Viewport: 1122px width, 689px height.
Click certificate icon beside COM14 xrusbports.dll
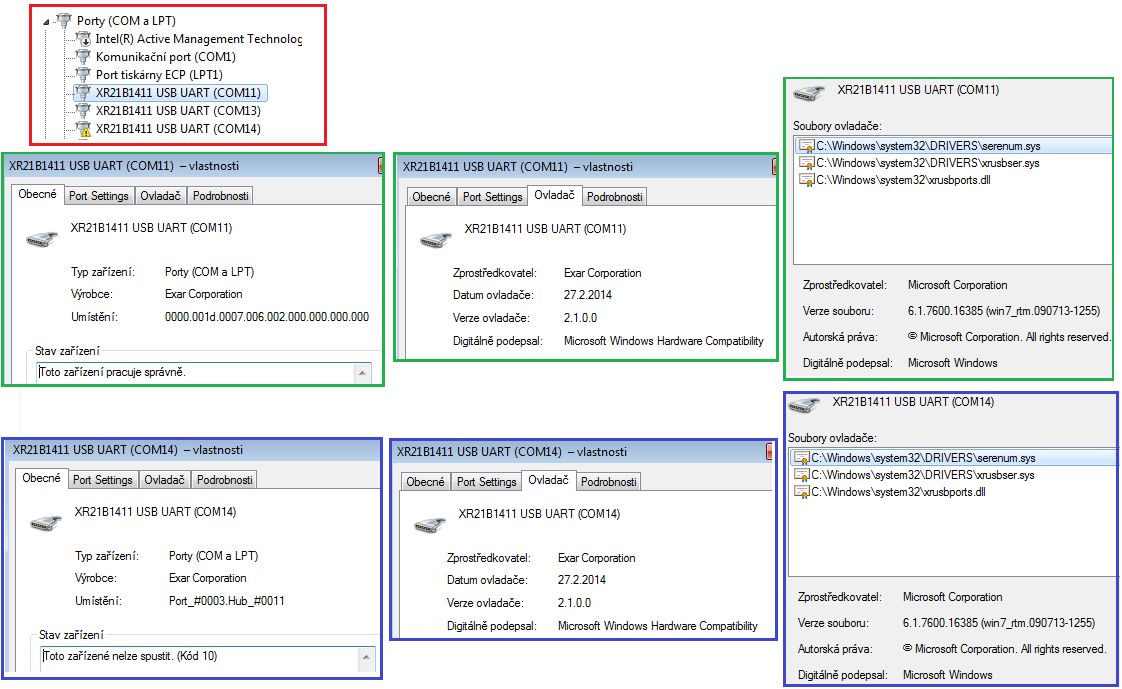point(801,492)
